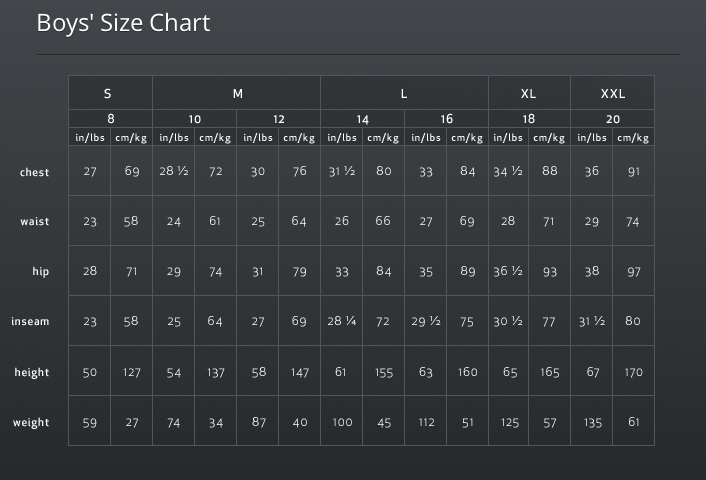Screen dimensions: 706x480
Task: Select the S size column header
Action: click(107, 94)
